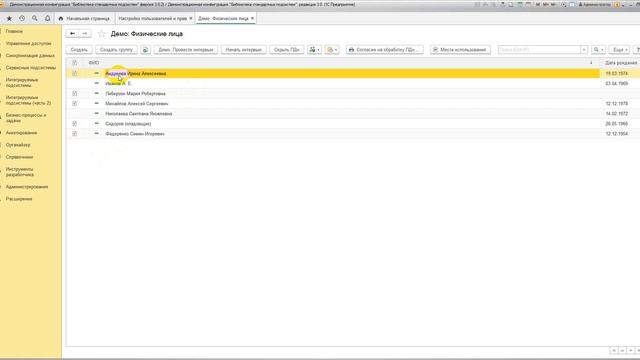This screenshot has height=360, width=640.
Task: Open the history clock icon
Action: pyautogui.click(x=22, y=18)
